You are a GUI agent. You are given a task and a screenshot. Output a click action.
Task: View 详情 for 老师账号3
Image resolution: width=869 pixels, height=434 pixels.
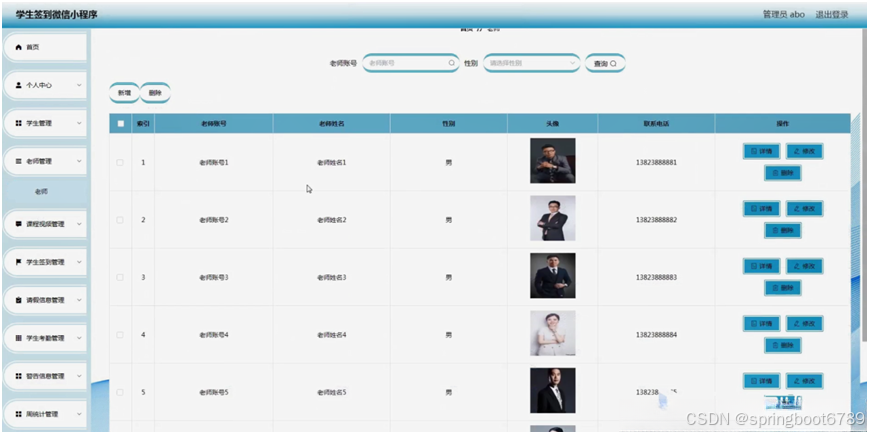(x=761, y=266)
